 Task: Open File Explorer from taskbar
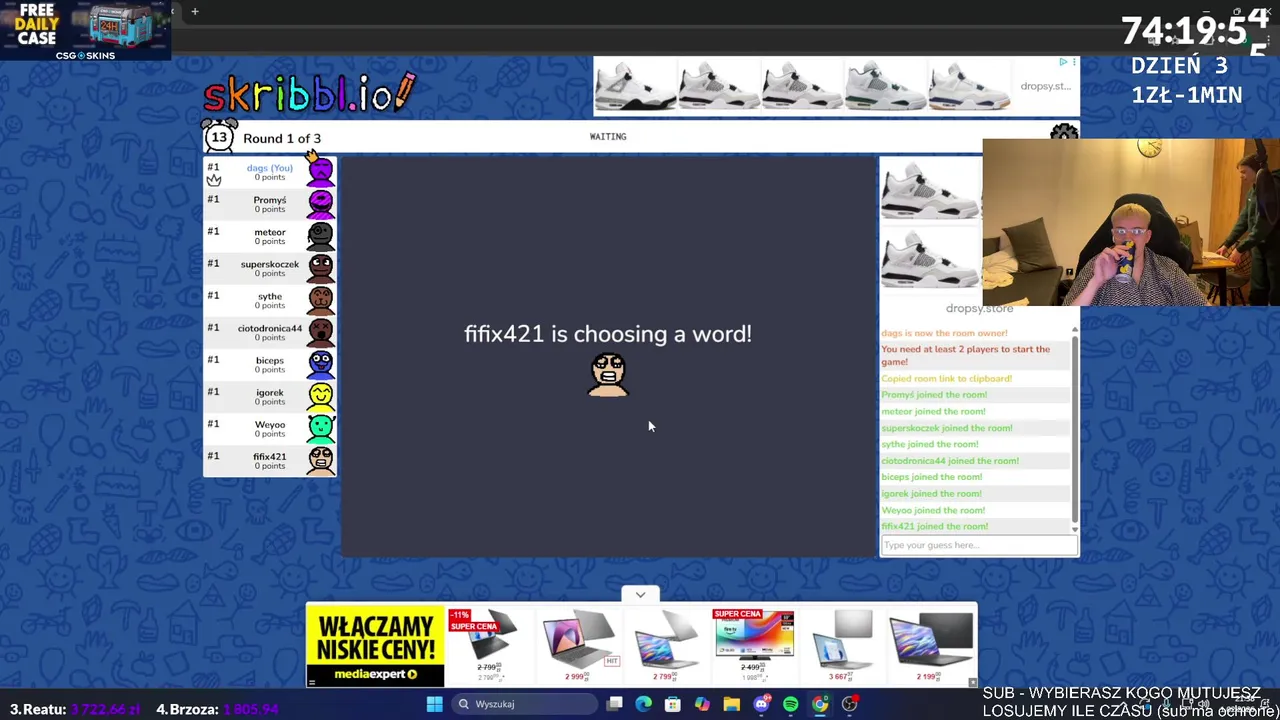pyautogui.click(x=732, y=704)
